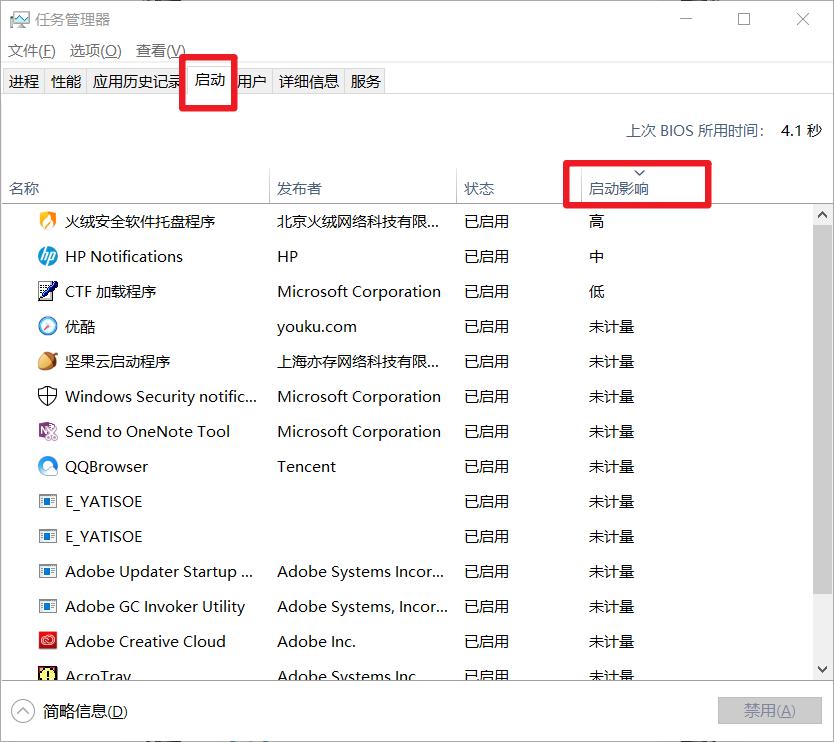Click the CTF 加载程序 pen icon
This screenshot has width=834, height=742.
click(x=46, y=291)
